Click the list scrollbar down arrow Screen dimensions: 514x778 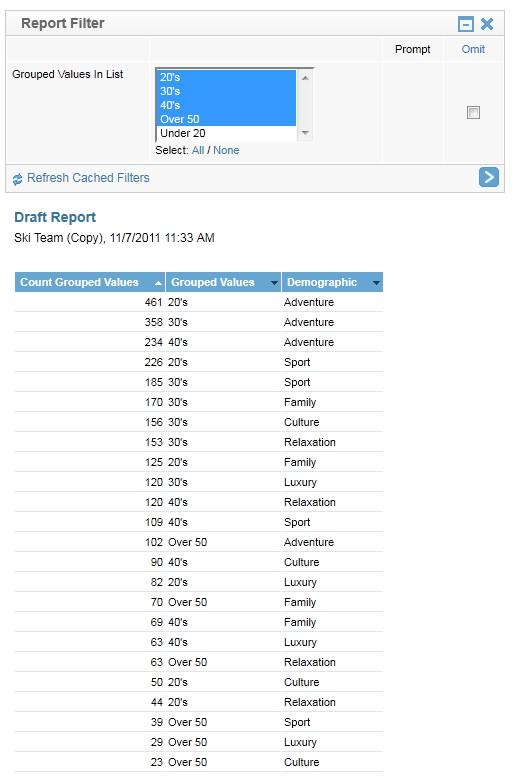(x=305, y=132)
